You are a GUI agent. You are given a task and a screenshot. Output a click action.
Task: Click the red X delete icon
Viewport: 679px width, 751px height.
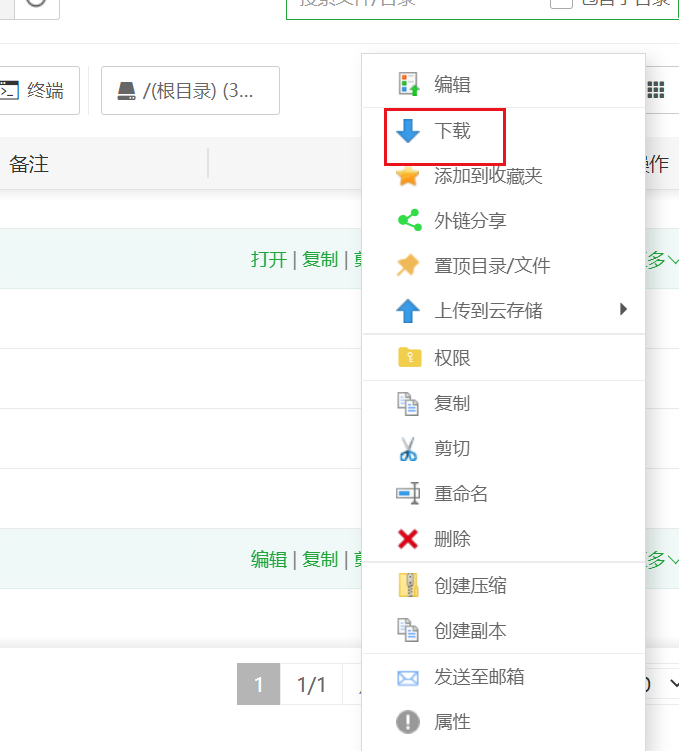click(408, 539)
